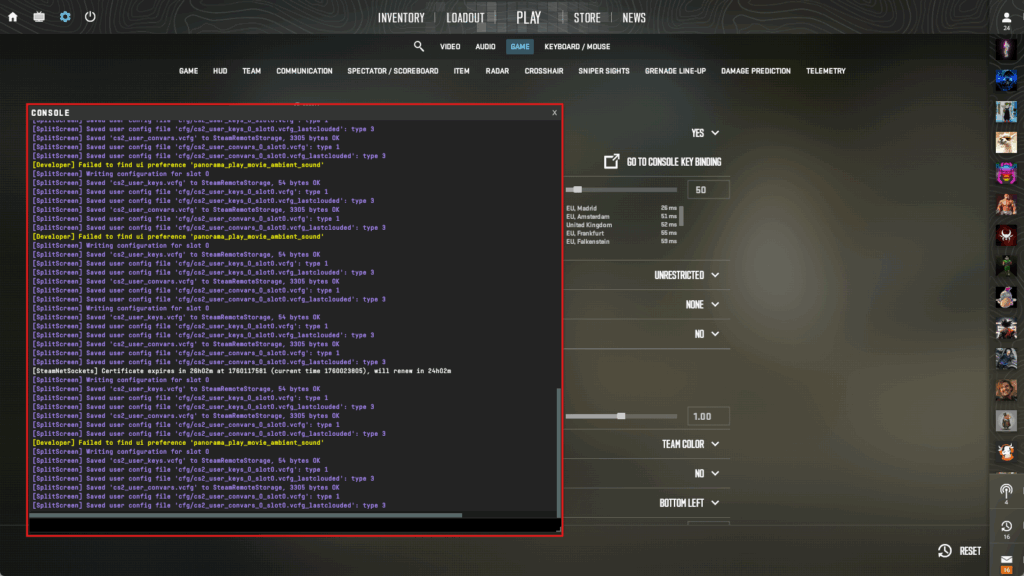The width and height of the screenshot is (1024, 576).
Task: Select the pink glowing figure friend avatar
Action: [1006, 48]
